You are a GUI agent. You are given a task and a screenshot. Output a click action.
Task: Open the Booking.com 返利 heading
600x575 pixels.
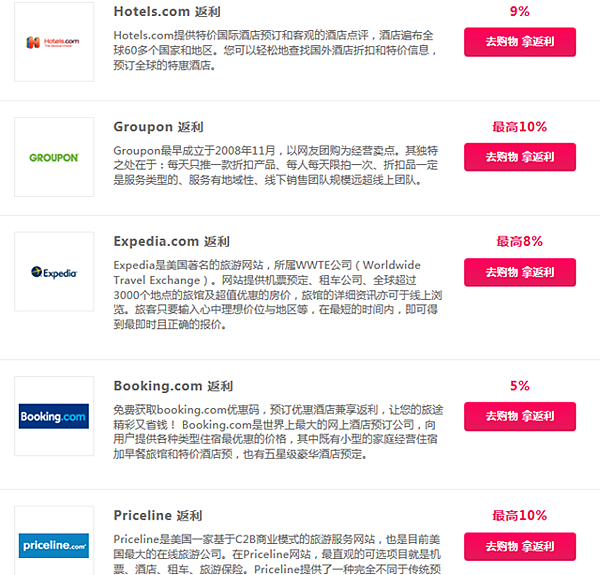pyautogui.click(x=173, y=386)
